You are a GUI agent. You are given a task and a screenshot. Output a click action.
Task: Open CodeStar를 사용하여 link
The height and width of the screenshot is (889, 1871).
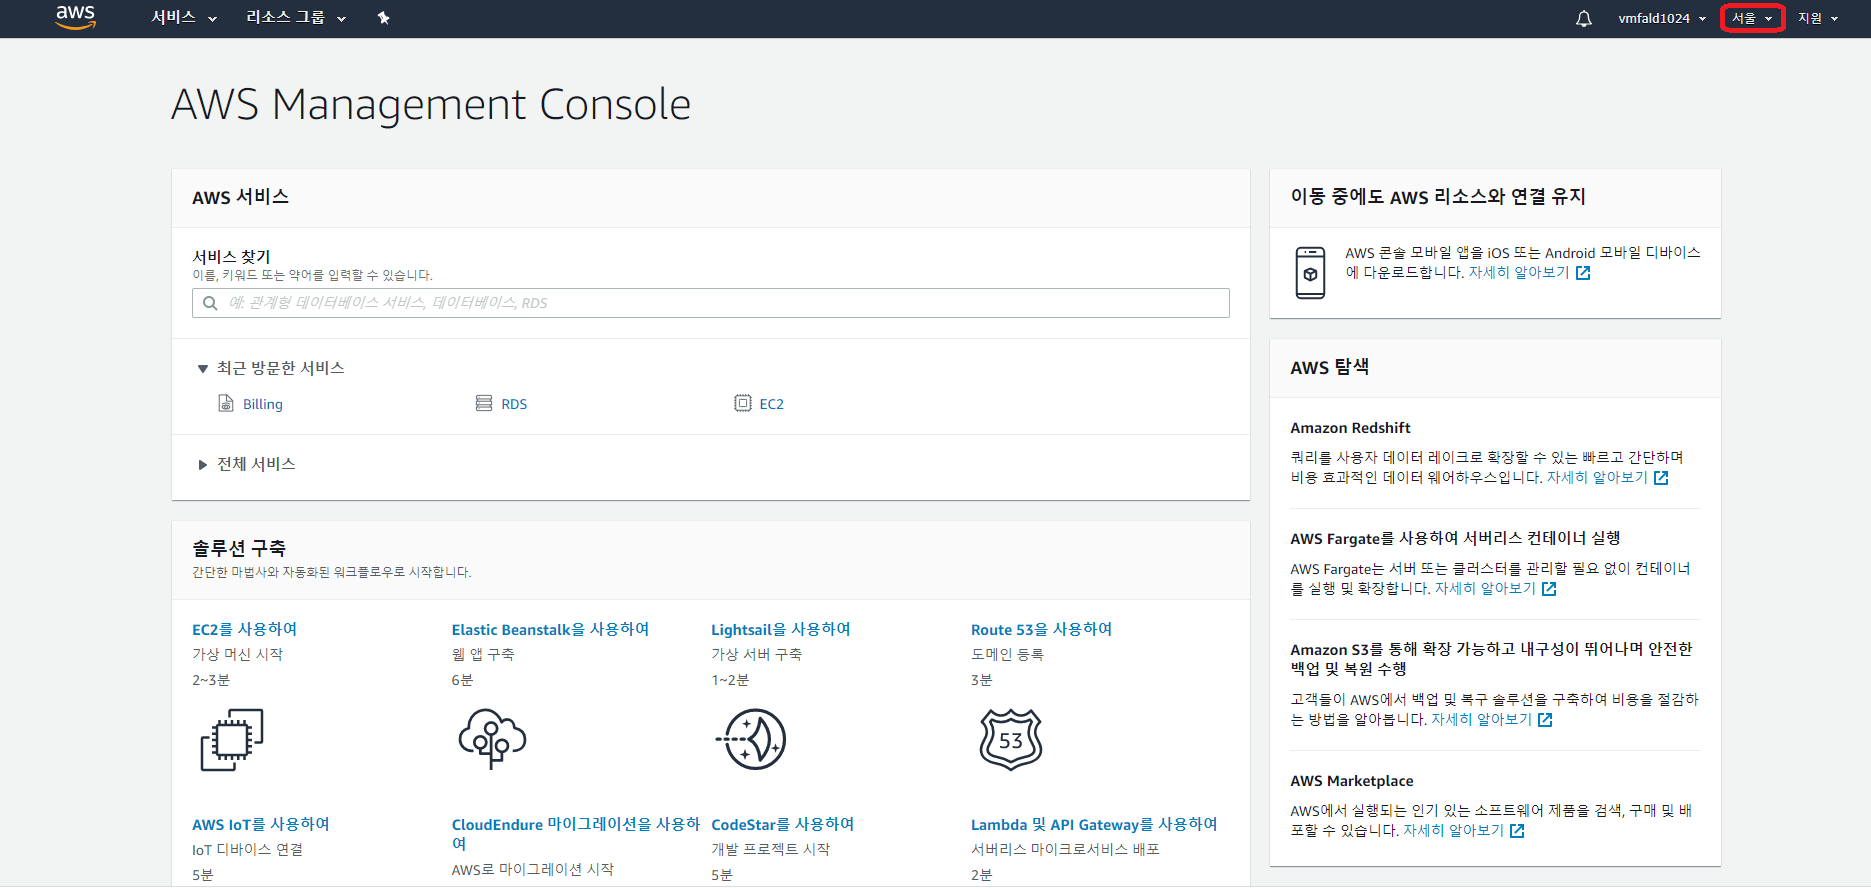click(x=783, y=824)
